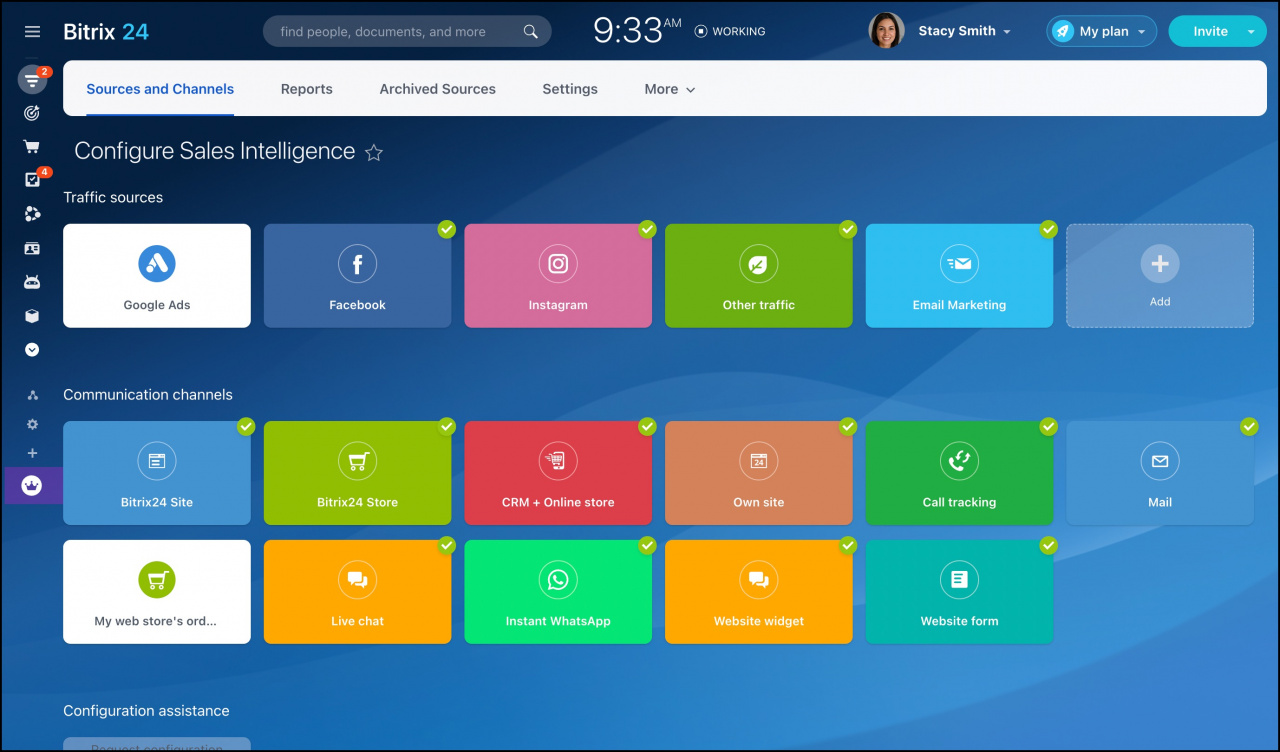The width and height of the screenshot is (1280, 752).
Task: Open the Archived Sources tab
Action: [437, 89]
